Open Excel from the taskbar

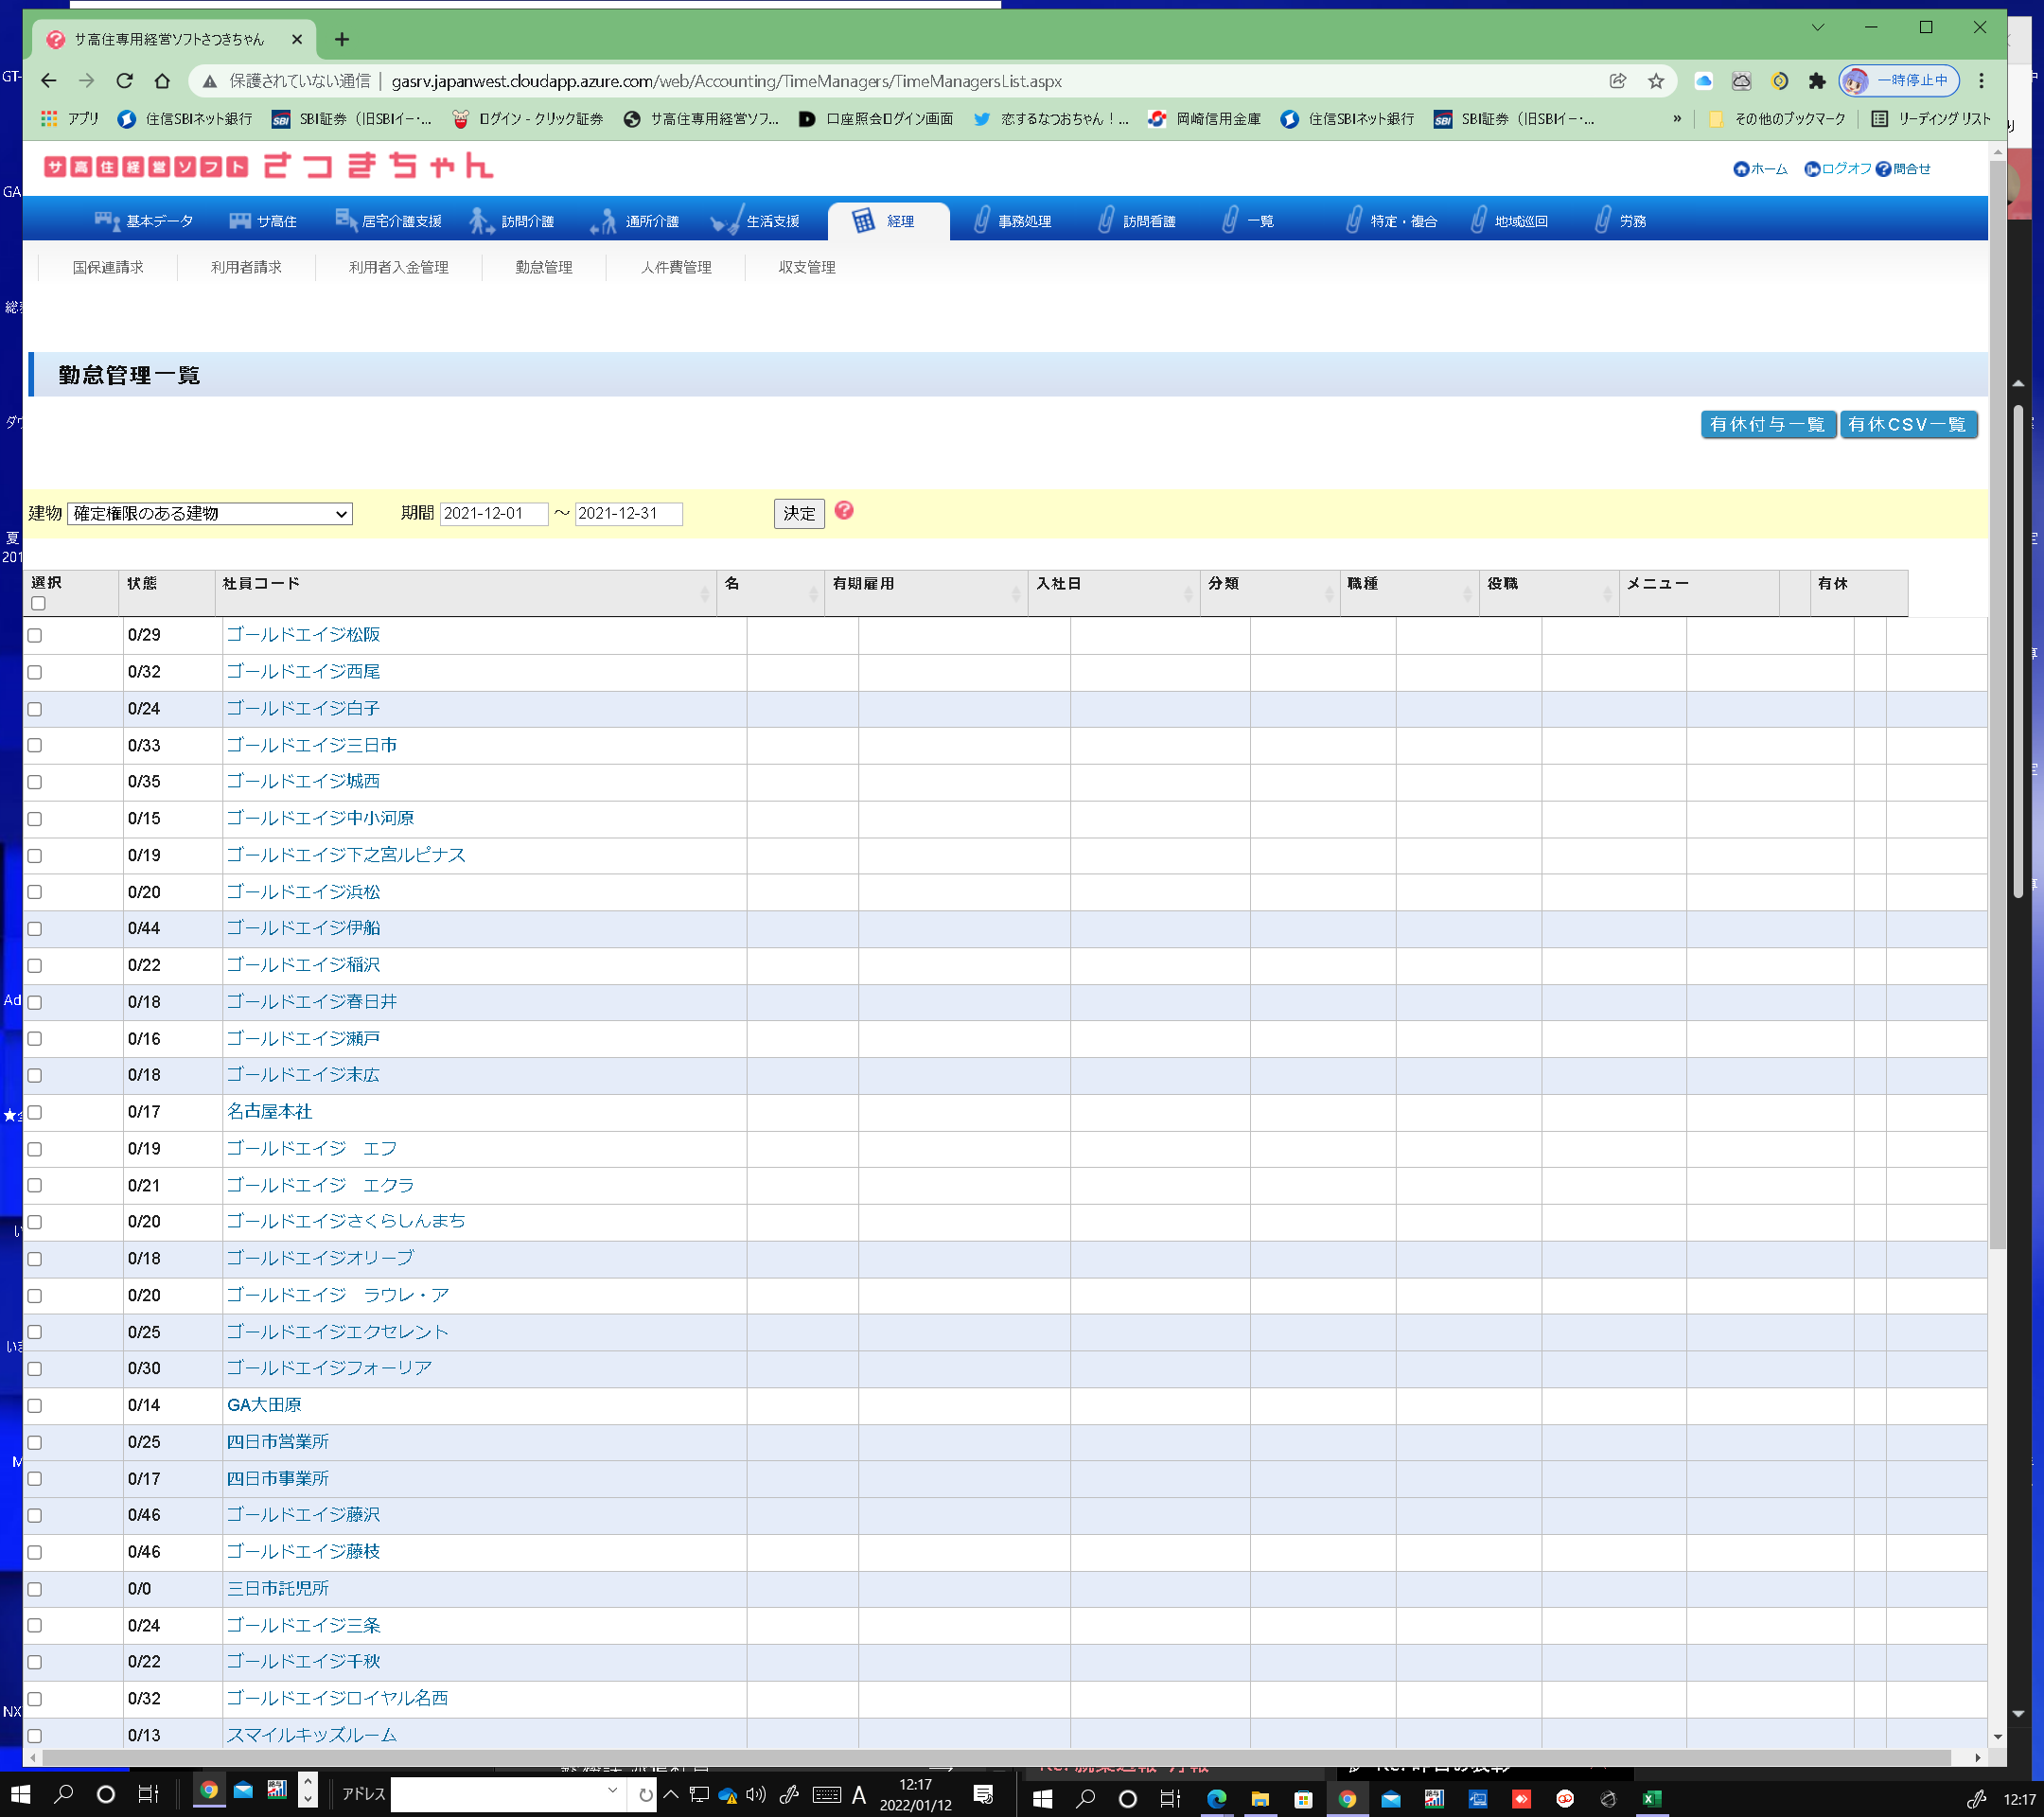(1651, 1798)
